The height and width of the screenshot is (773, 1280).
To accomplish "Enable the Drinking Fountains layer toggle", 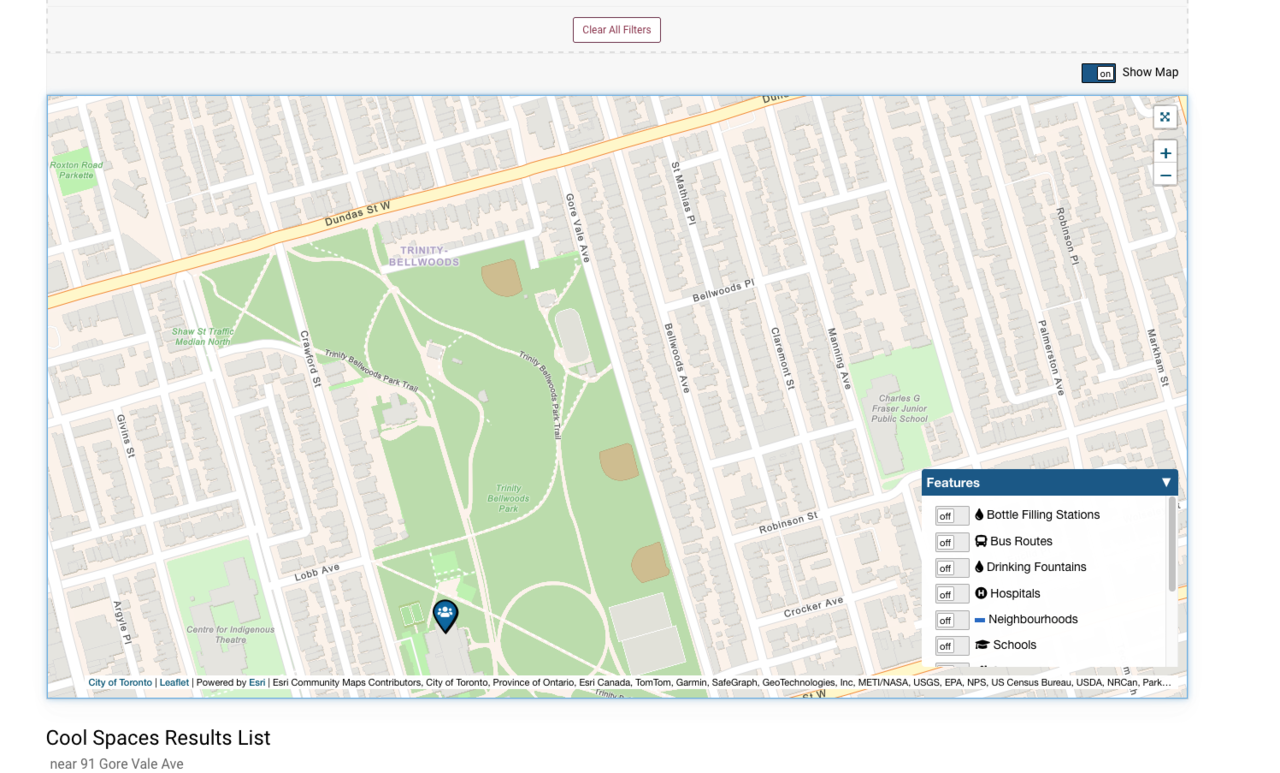I will pos(951,568).
